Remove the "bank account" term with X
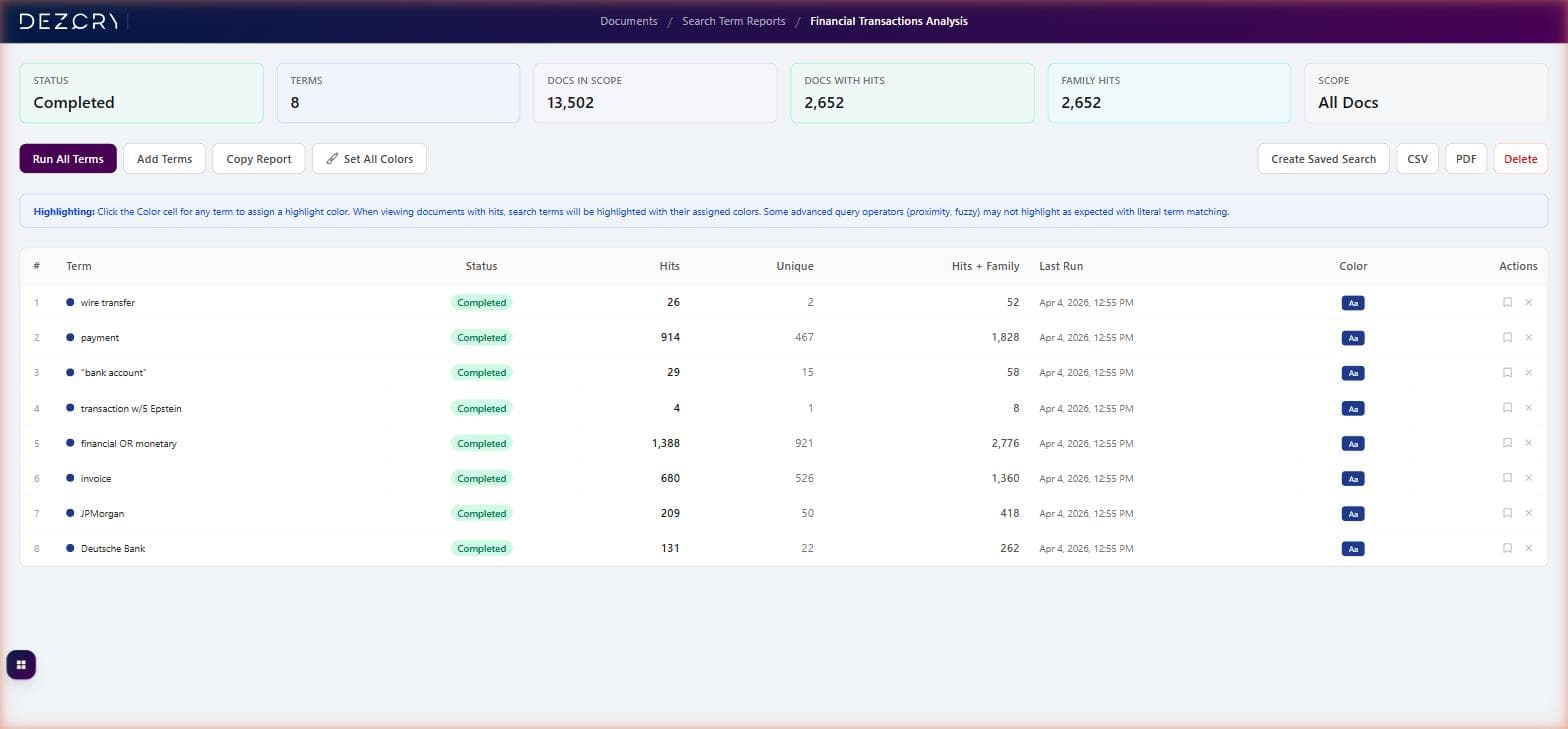This screenshot has width=1568, height=729. point(1528,373)
